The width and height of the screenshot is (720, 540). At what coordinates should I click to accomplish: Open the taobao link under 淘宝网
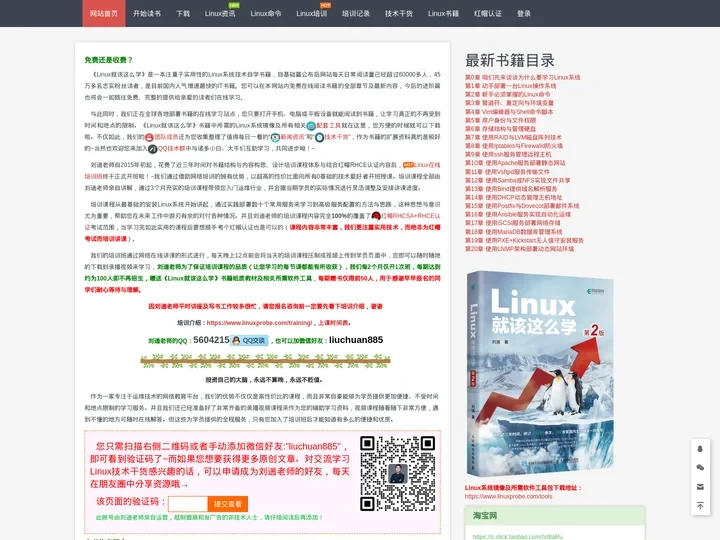pyautogui.click(x=518, y=536)
